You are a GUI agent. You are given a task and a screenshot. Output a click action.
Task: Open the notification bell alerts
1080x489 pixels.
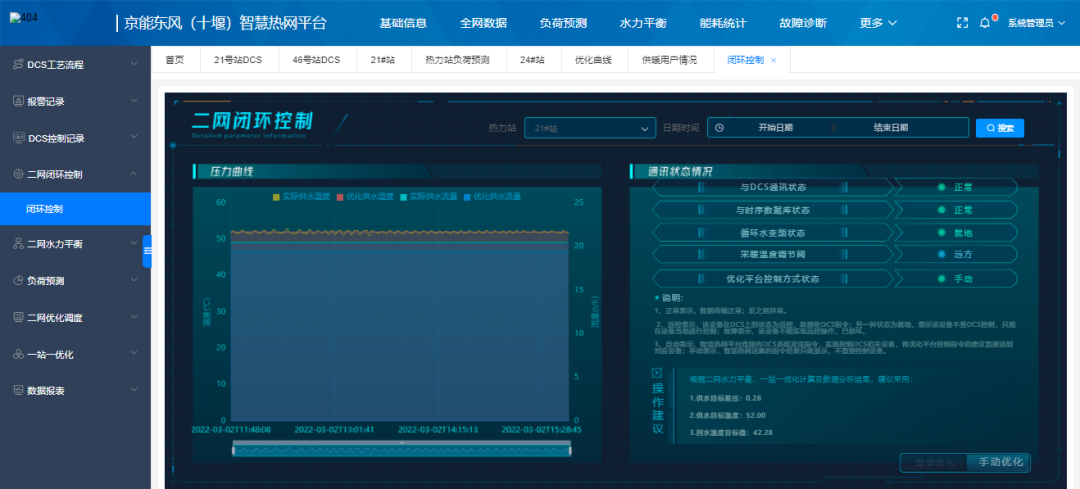click(985, 22)
